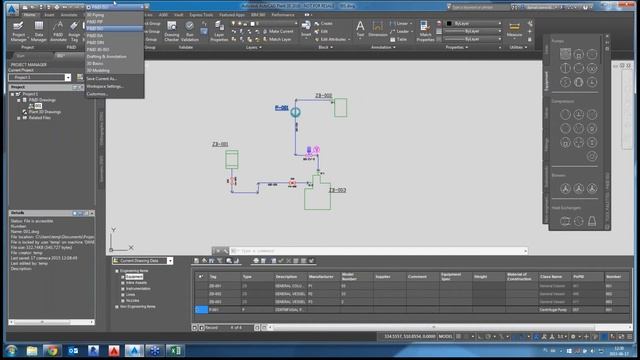Viewport: 640px width, 360px height.
Task: Expand the Properties ribbon panel
Action: click(456, 47)
